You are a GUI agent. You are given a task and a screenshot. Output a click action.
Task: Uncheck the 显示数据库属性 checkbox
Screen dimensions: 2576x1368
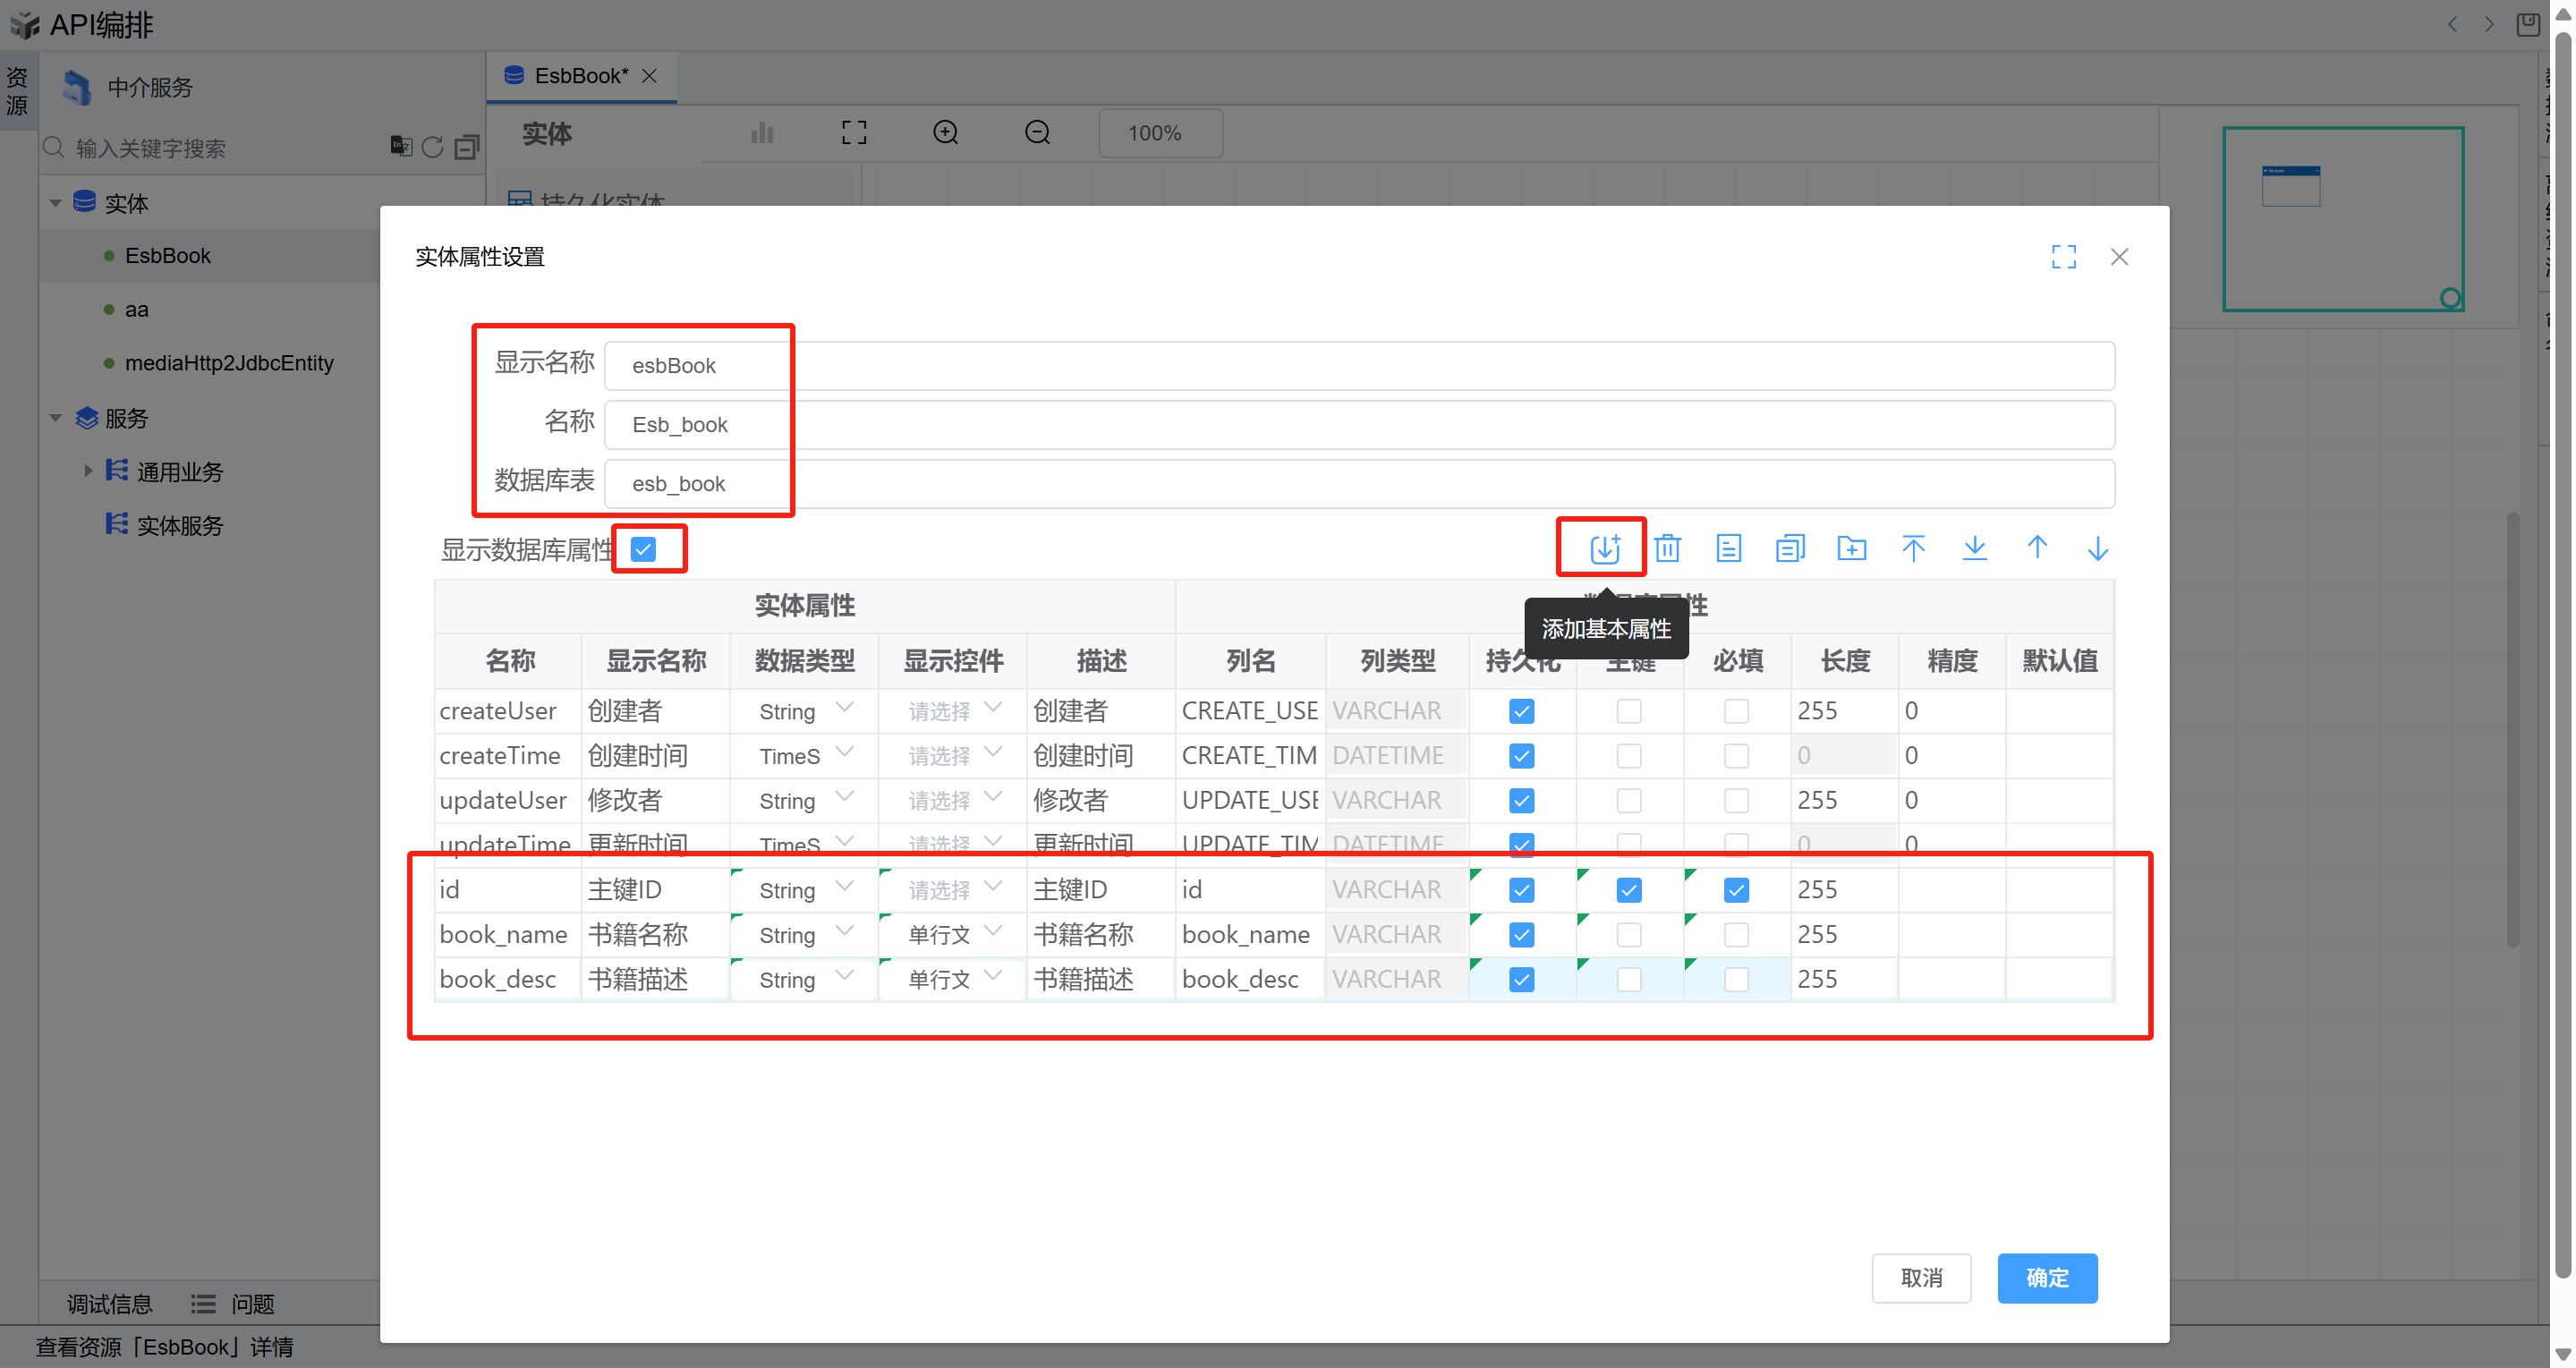(644, 549)
